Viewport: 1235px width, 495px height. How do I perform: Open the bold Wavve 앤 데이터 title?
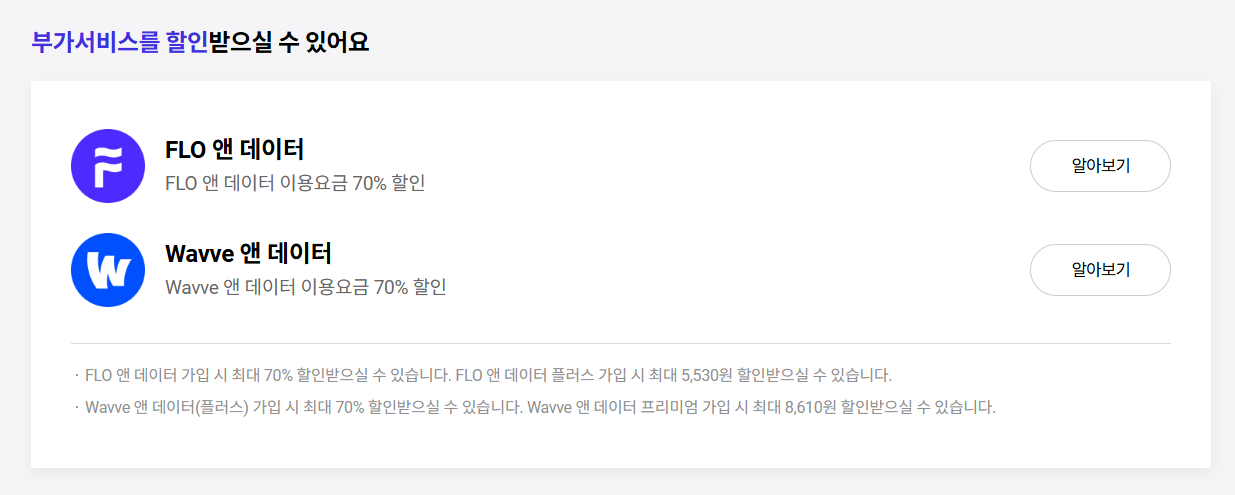pyautogui.click(x=248, y=254)
